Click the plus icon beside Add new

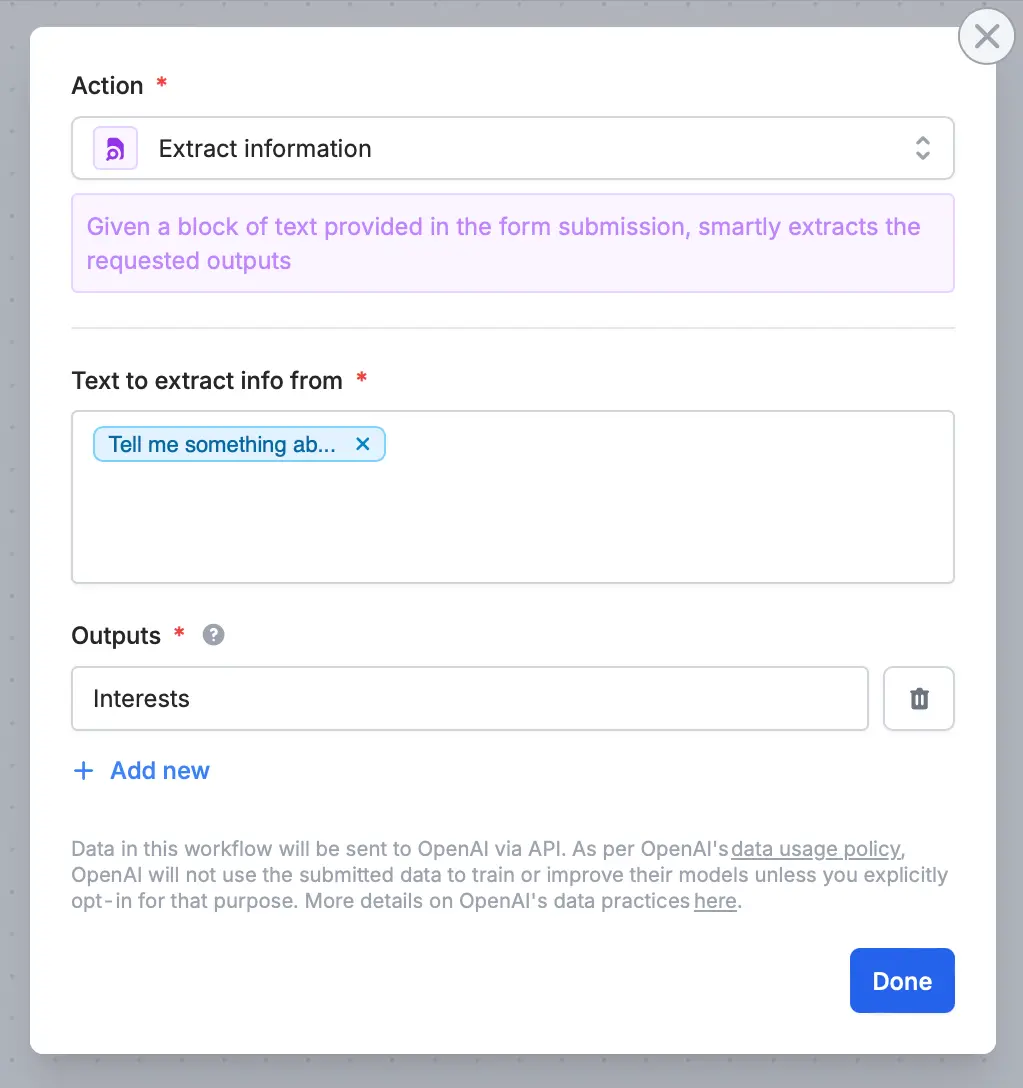[x=84, y=770]
